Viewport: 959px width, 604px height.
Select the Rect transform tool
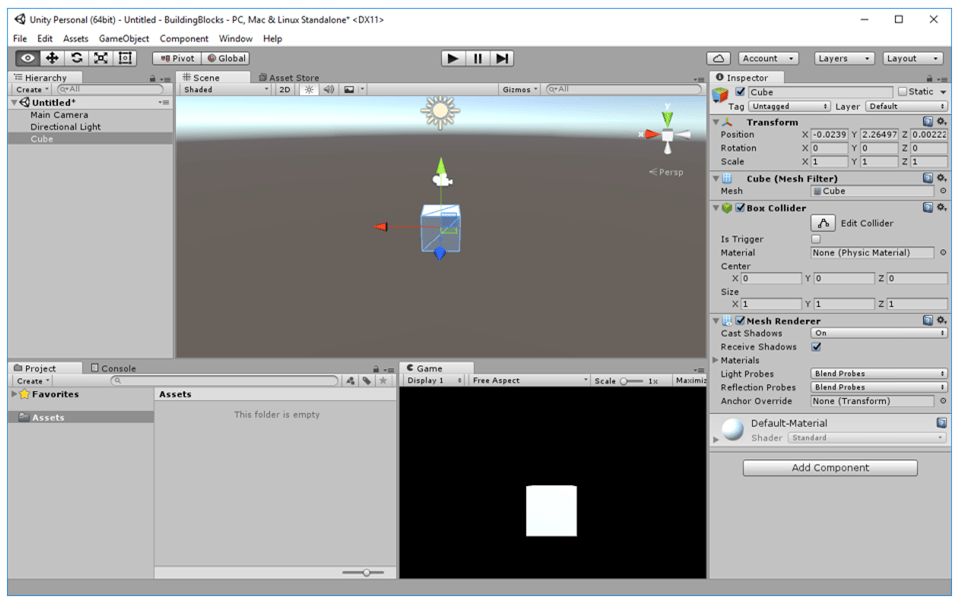click(x=123, y=58)
